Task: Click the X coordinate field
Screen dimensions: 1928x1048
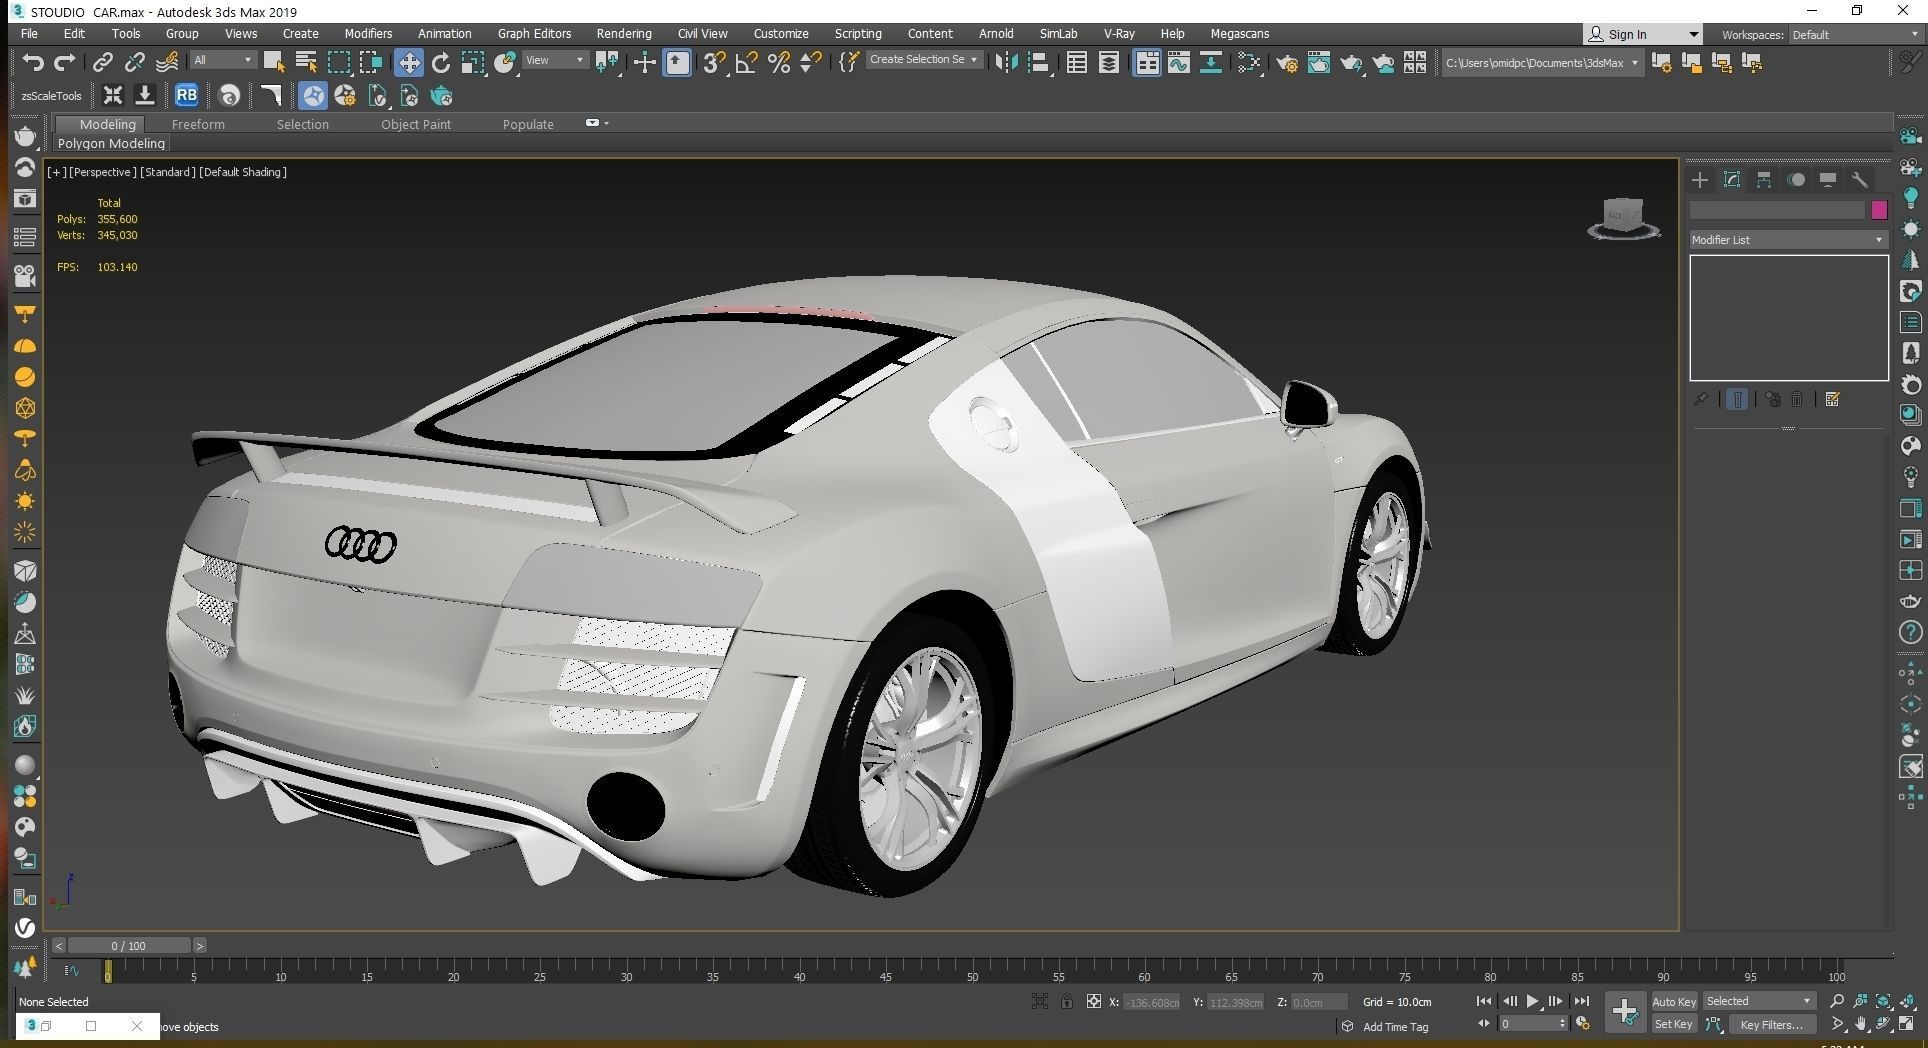Action: pyautogui.click(x=1152, y=1002)
